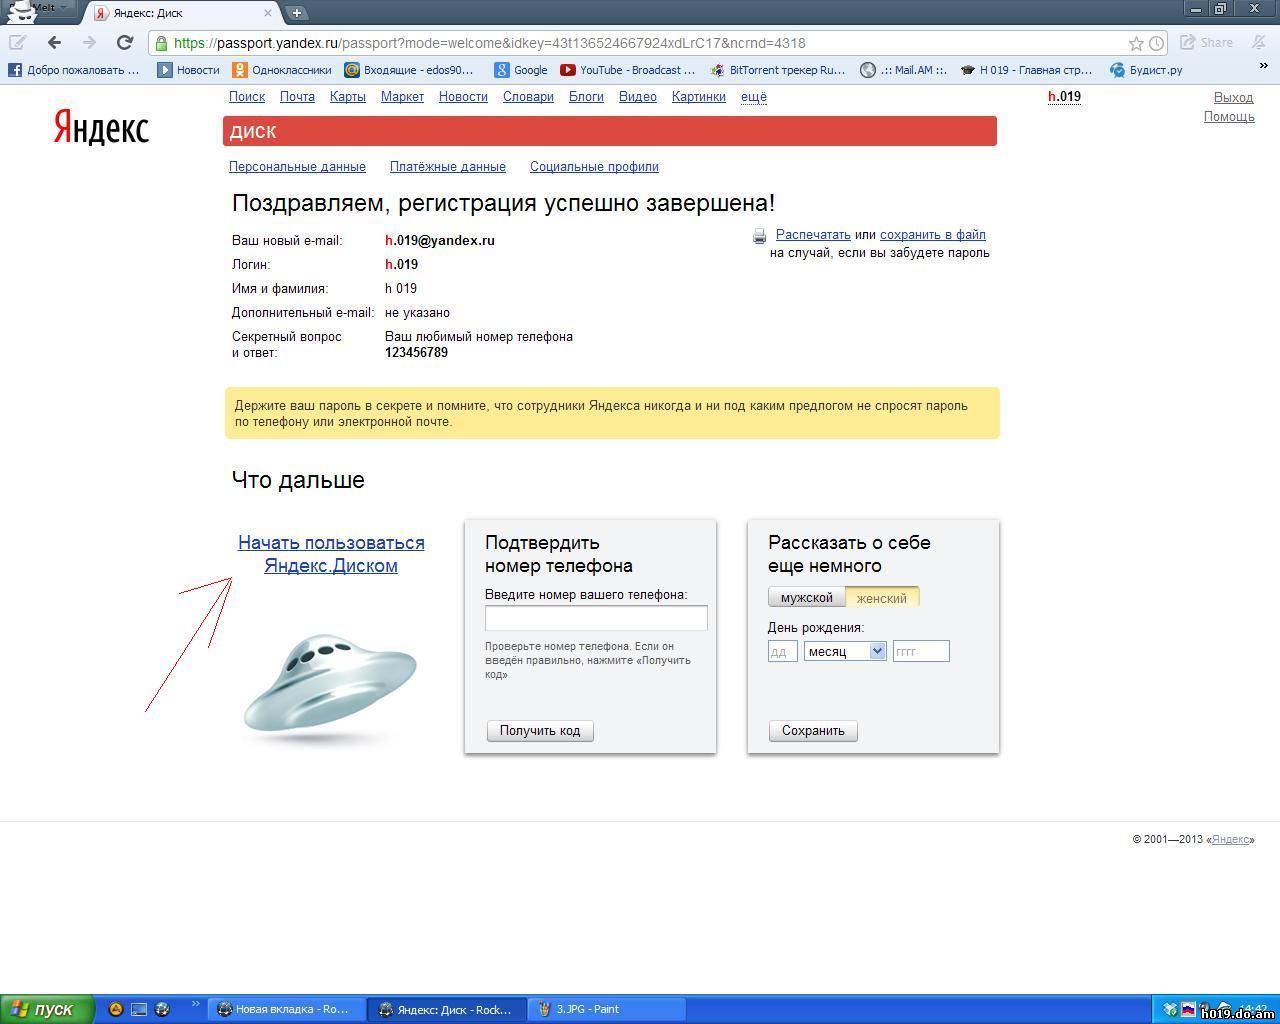Open Картинки in Yandex top navigation
Screen dimensions: 1280x1024
(699, 97)
